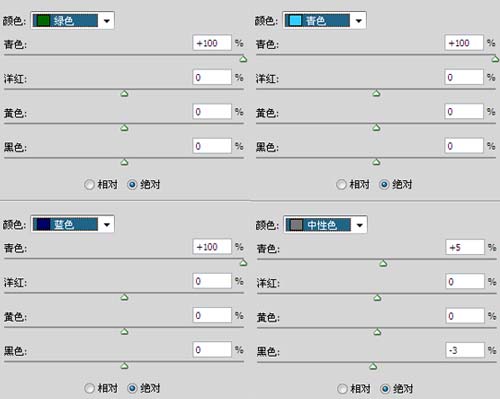Click the 青色 +100 field in 蓝色 panel
Screen dimensions: 500x399
click(212, 247)
